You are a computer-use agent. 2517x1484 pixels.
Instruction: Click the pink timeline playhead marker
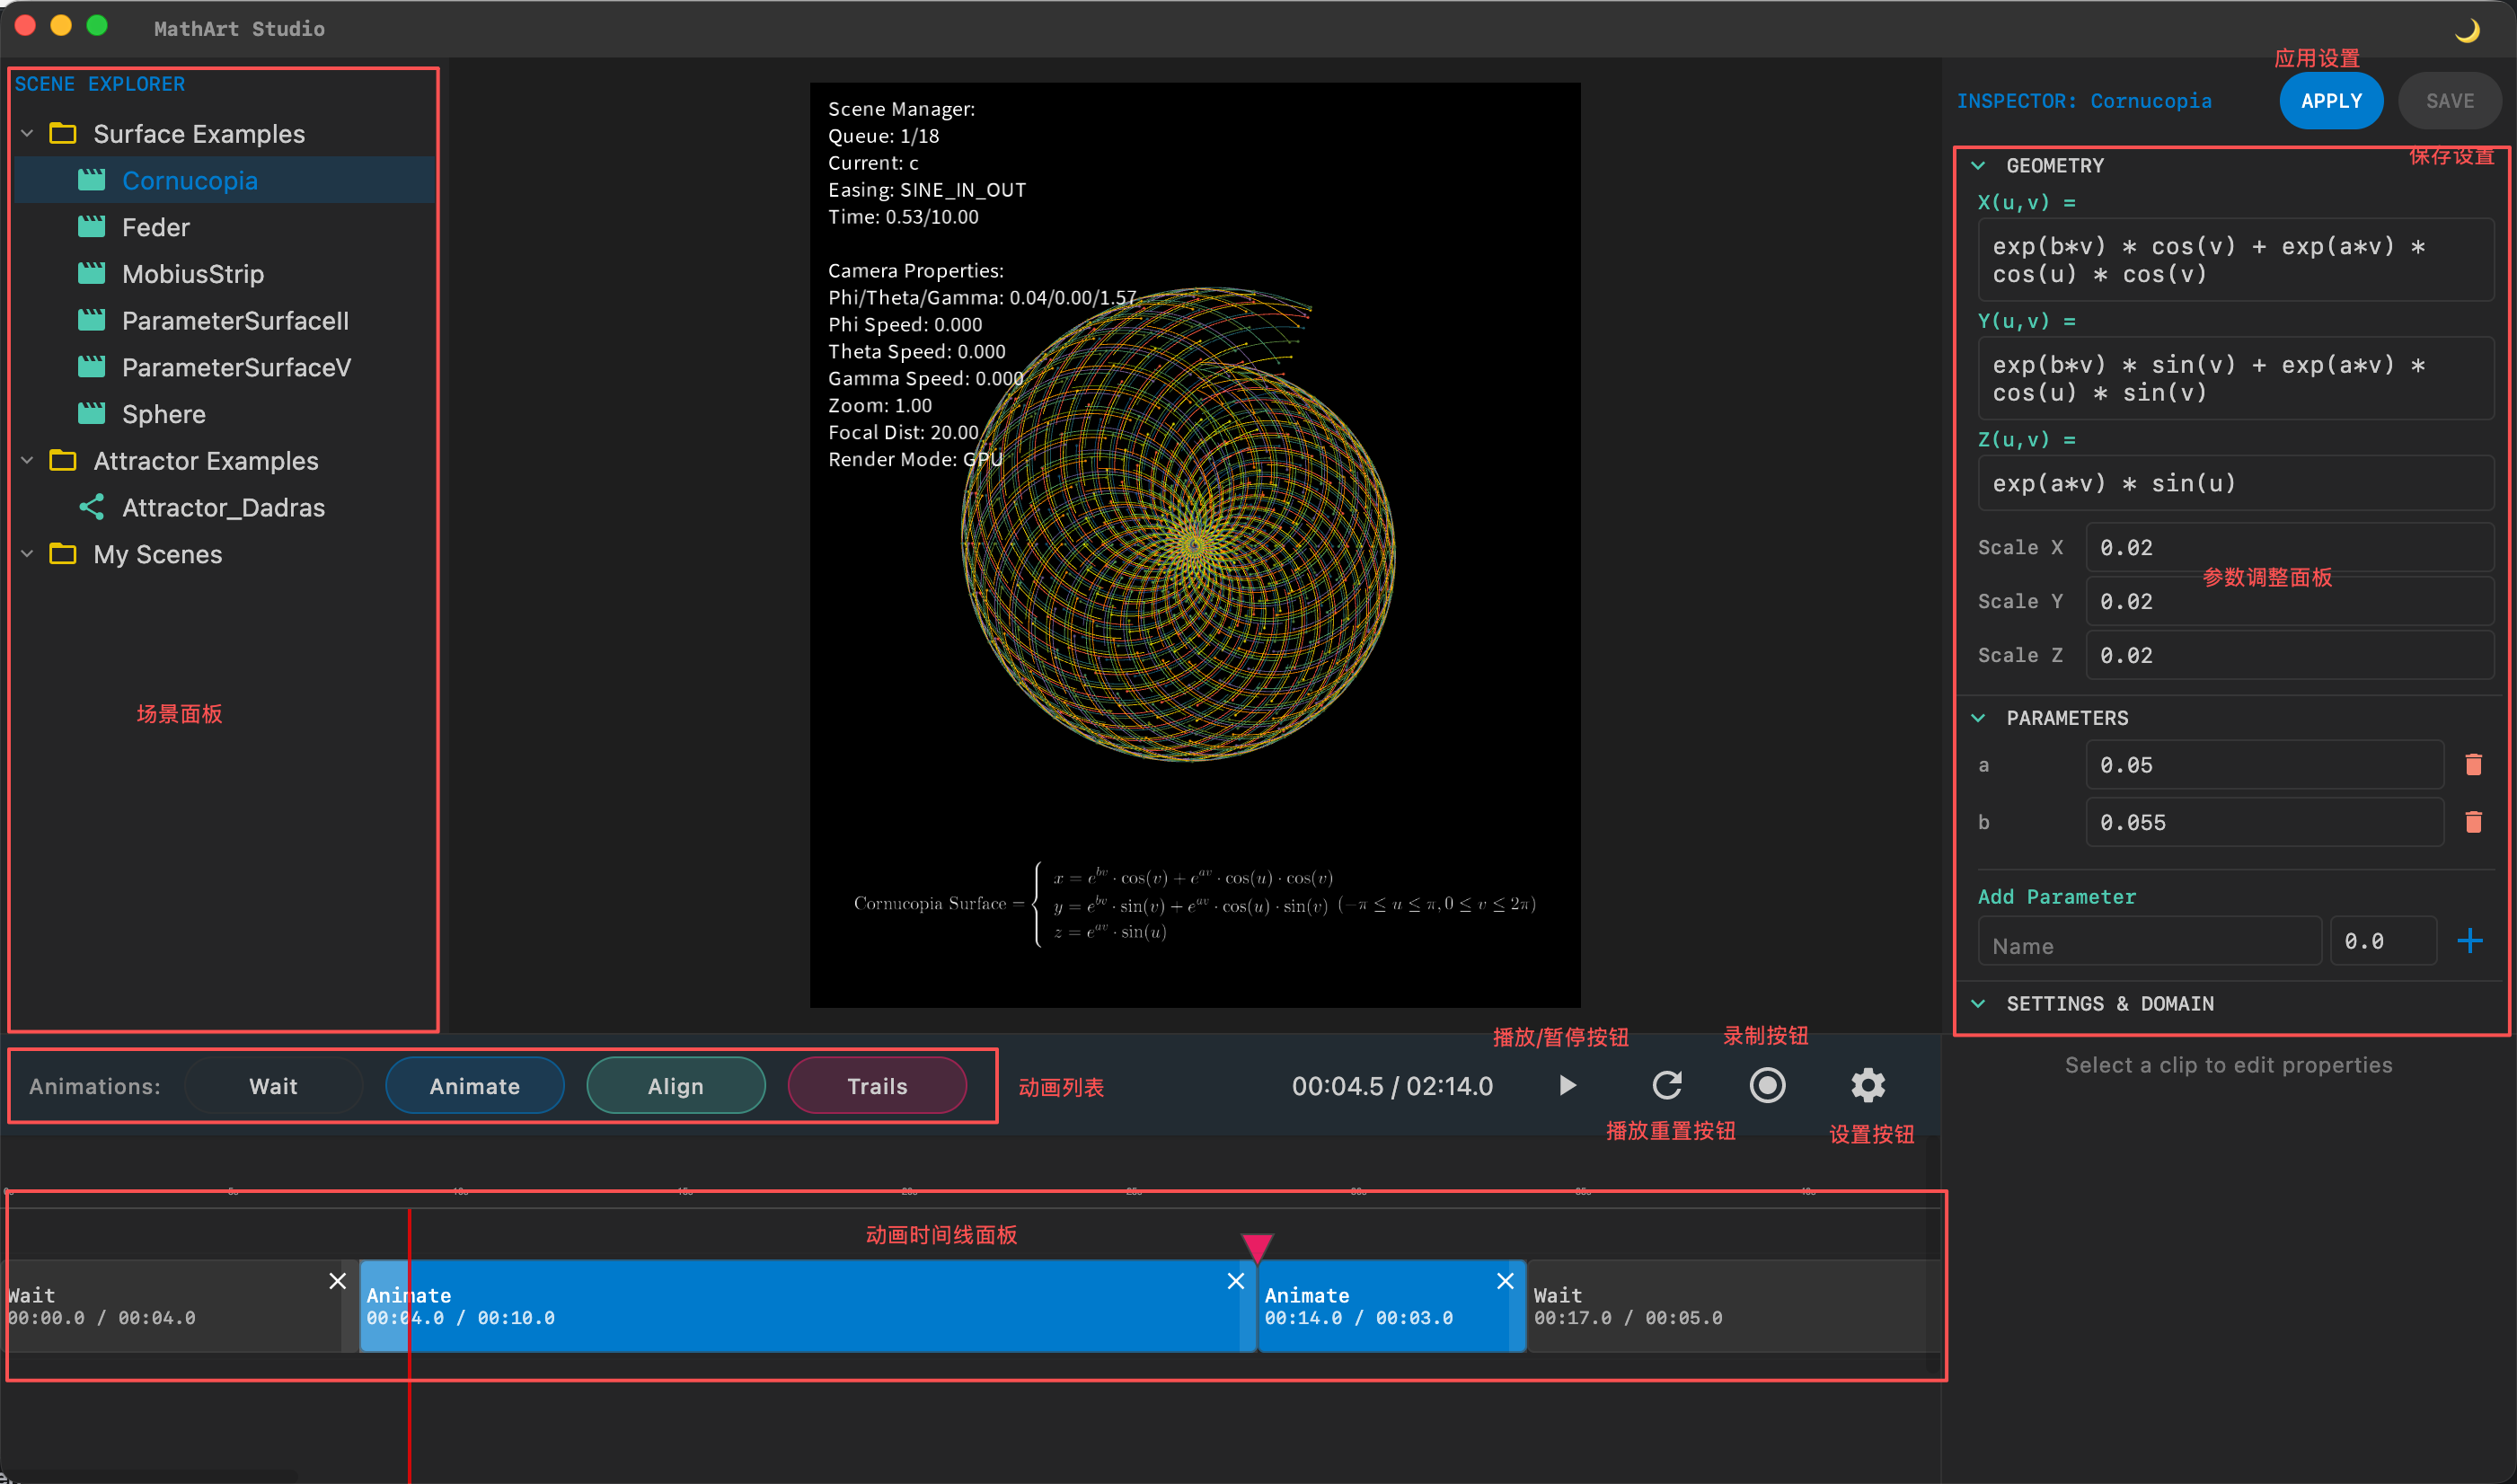click(1256, 1246)
